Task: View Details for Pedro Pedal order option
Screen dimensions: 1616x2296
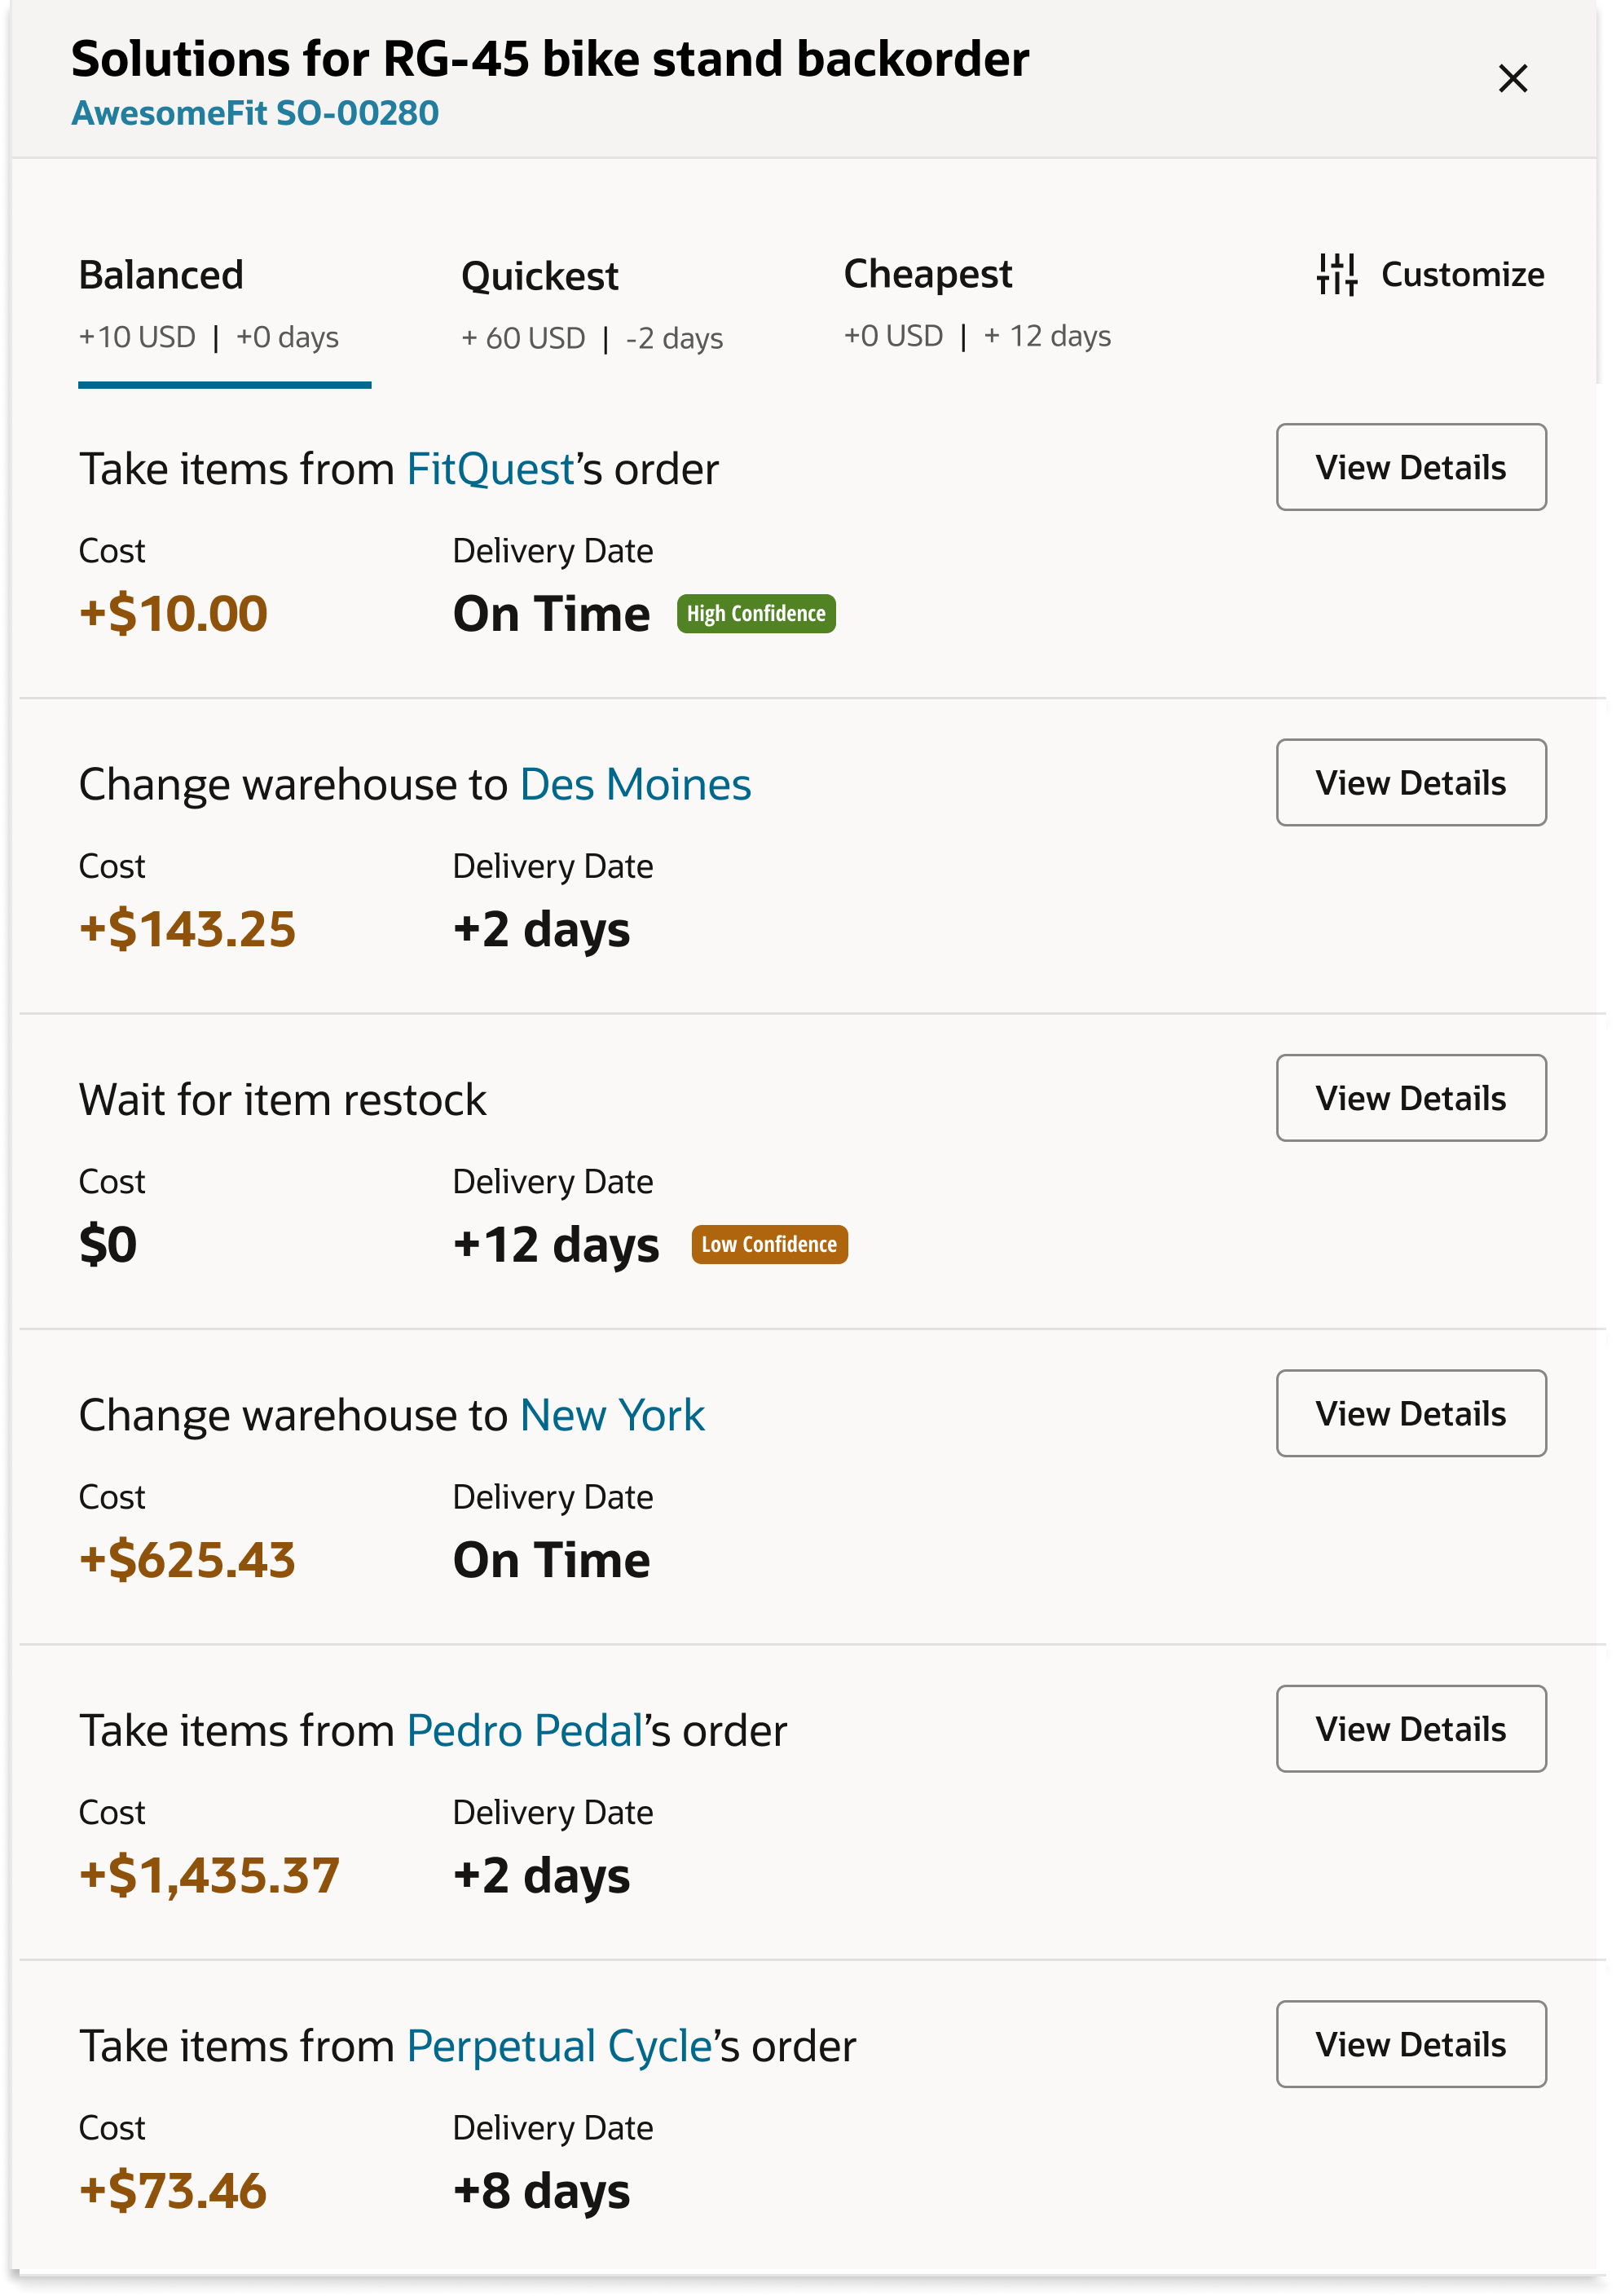Action: tap(1410, 1729)
